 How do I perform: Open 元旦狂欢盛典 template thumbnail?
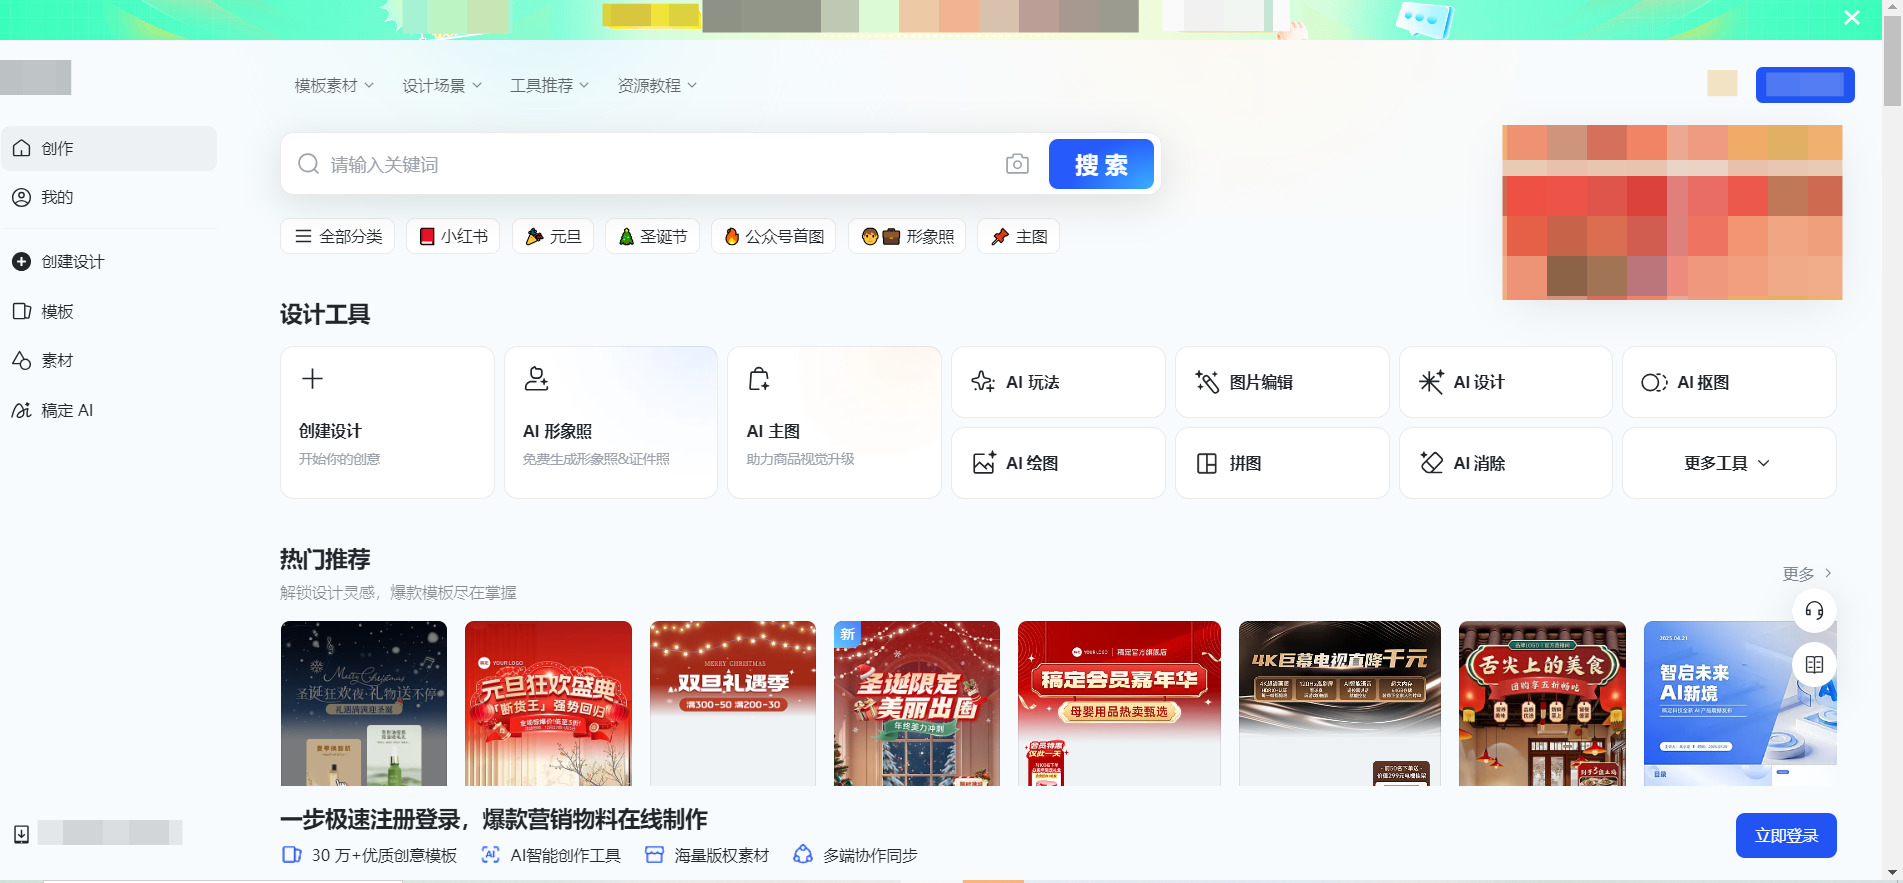pos(548,703)
